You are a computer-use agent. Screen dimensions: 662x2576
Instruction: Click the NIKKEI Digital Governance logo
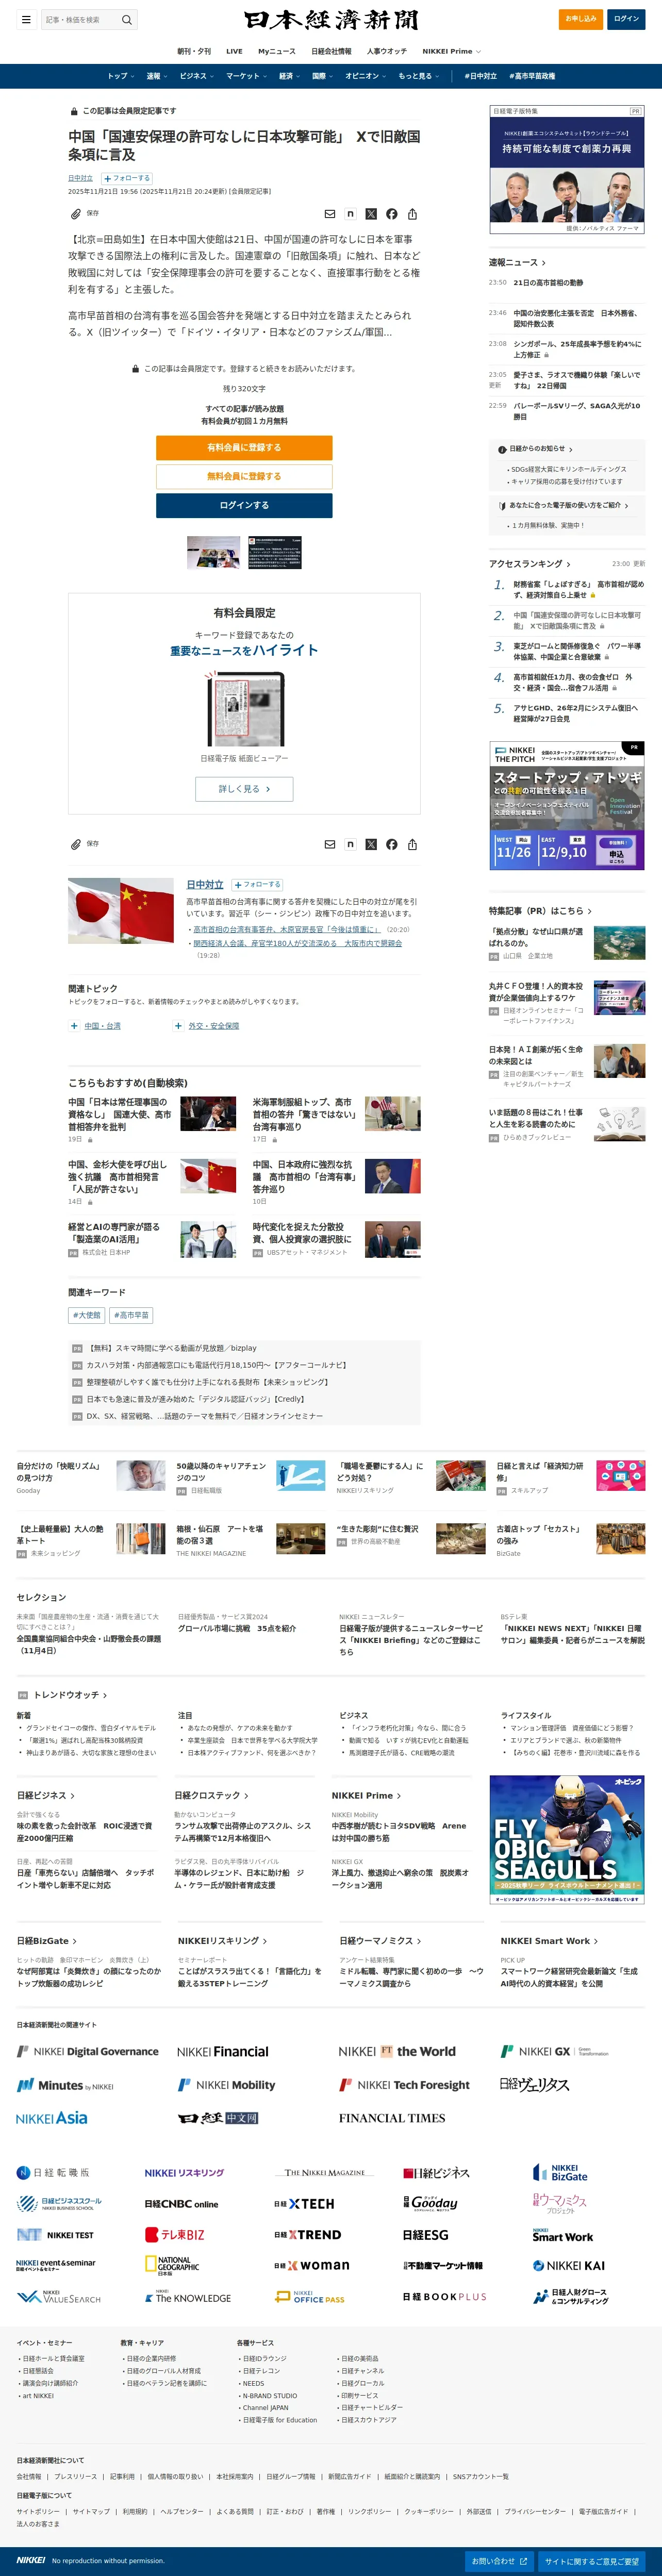point(88,2050)
